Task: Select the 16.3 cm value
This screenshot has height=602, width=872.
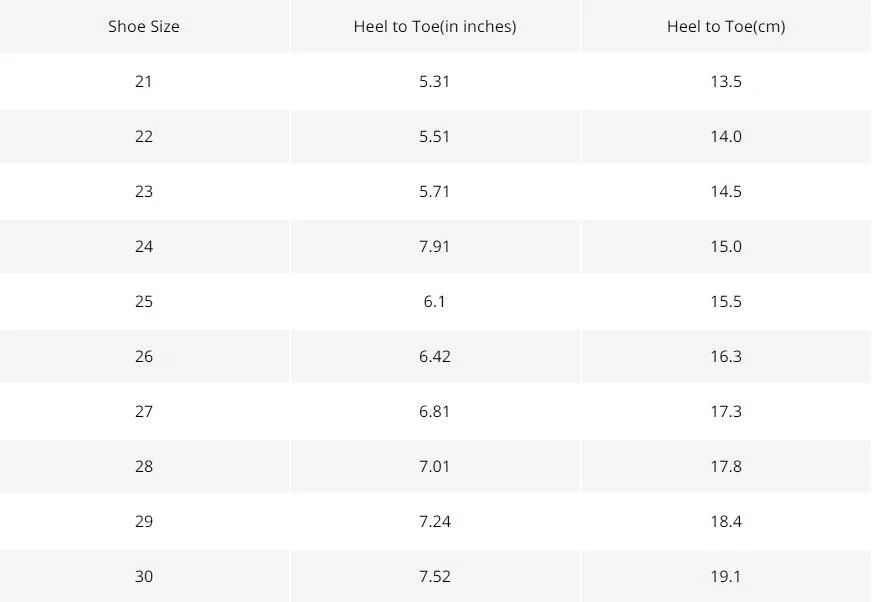Action: click(x=726, y=356)
